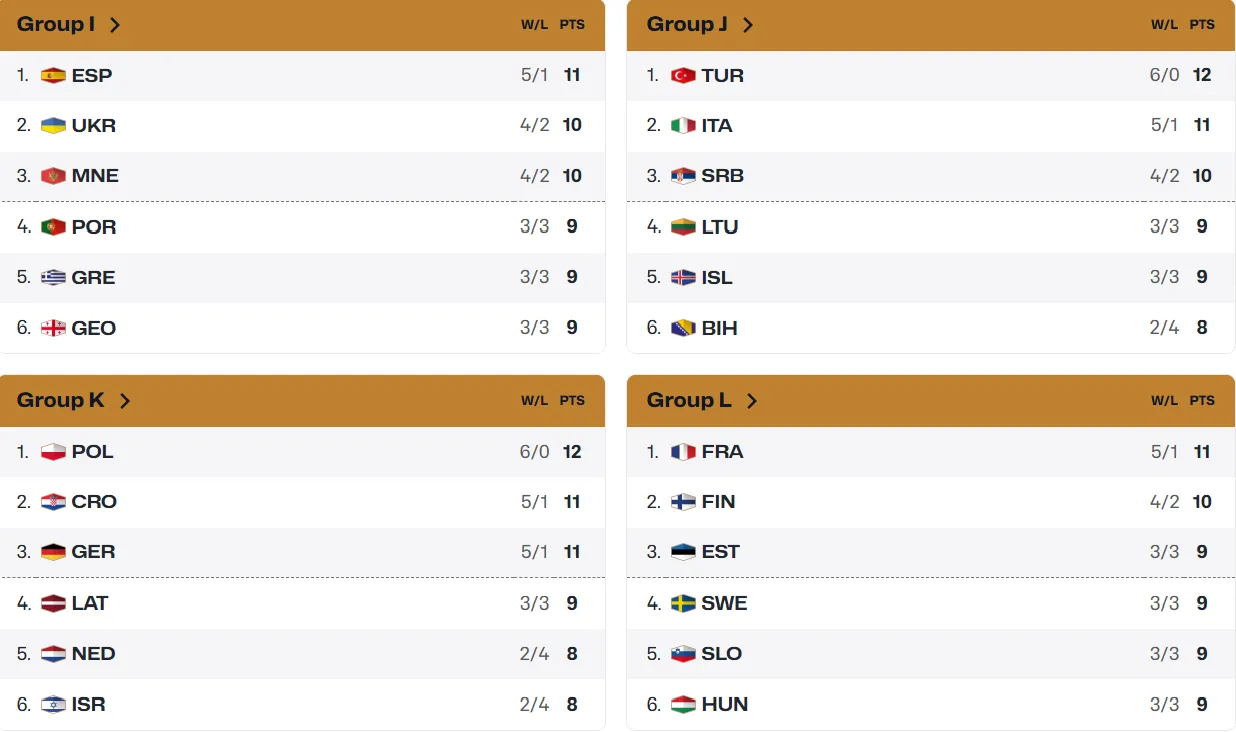Select the ITA team name
The image size is (1236, 732).
[717, 125]
